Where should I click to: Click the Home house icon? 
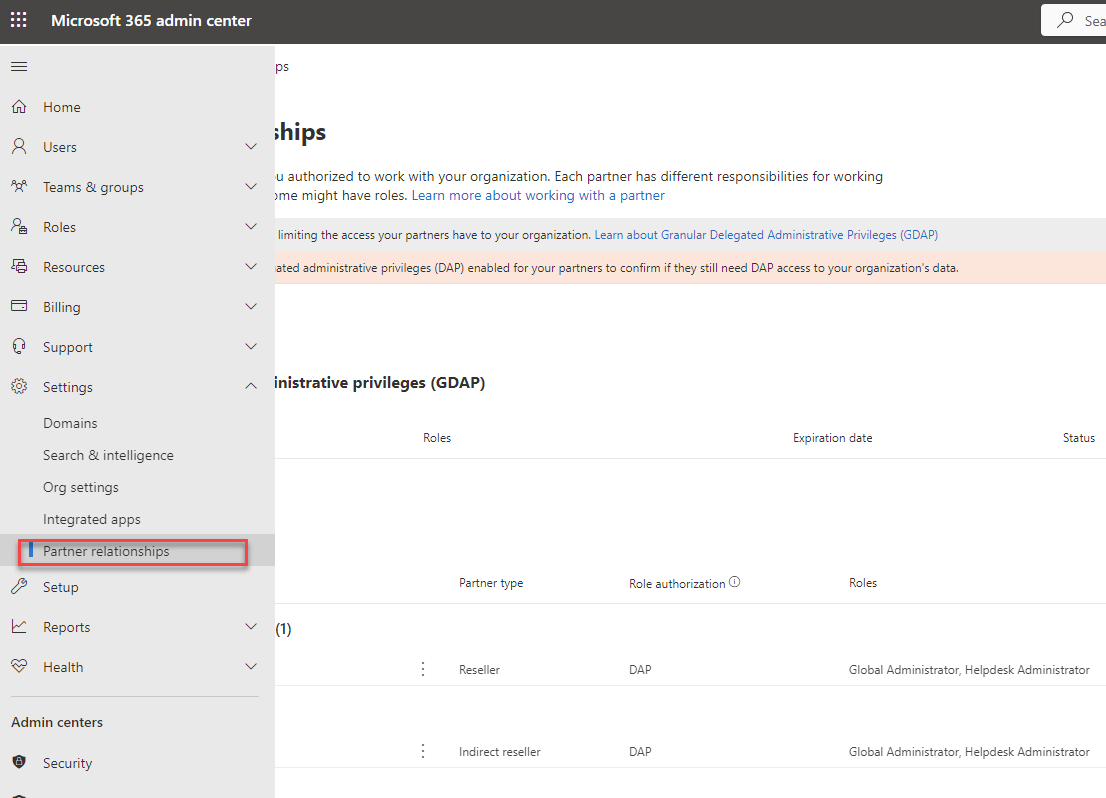click(x=19, y=107)
